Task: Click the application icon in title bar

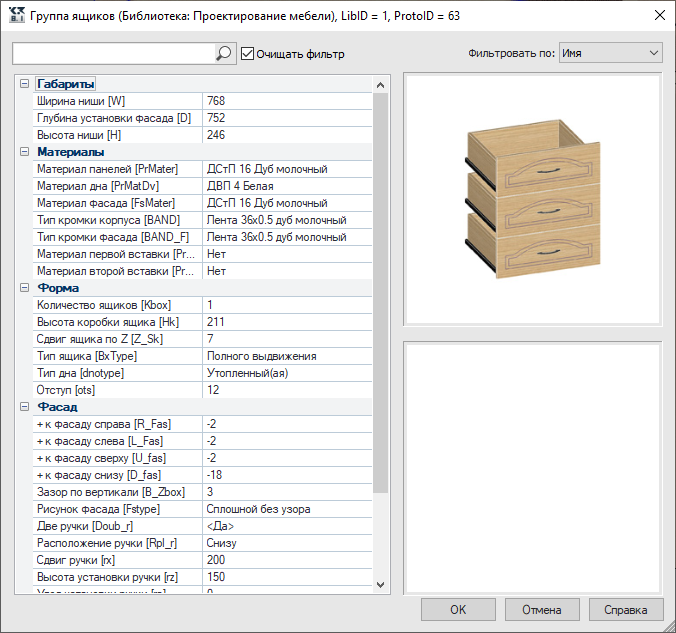Action: coord(16,16)
